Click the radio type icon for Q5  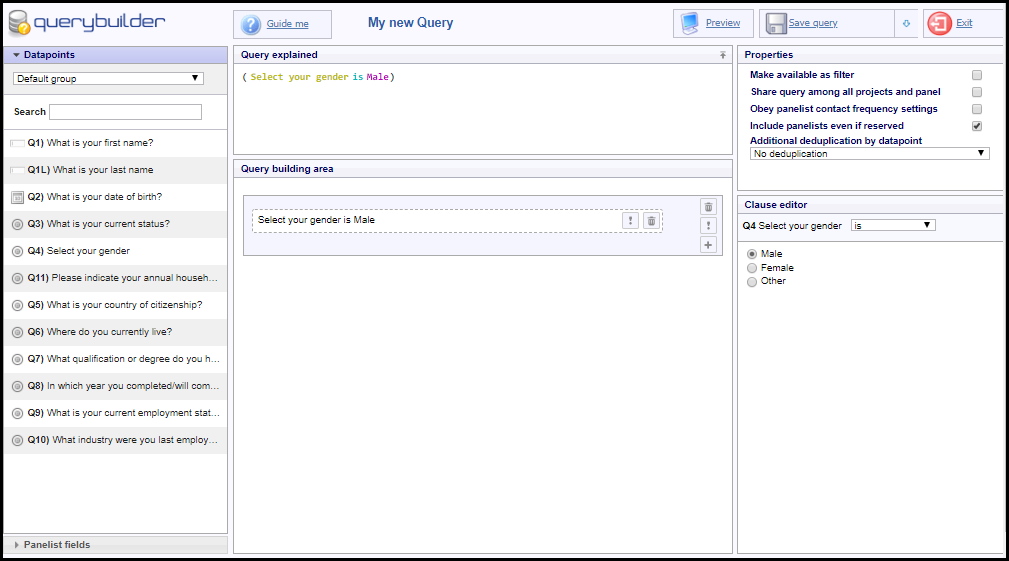tap(17, 306)
